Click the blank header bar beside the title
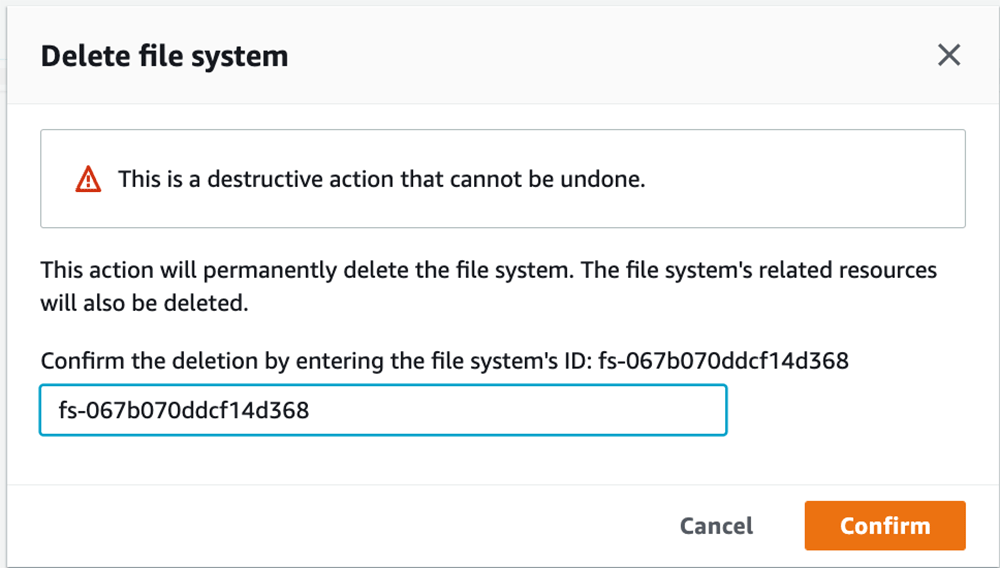The width and height of the screenshot is (1000, 568). tap(606, 56)
